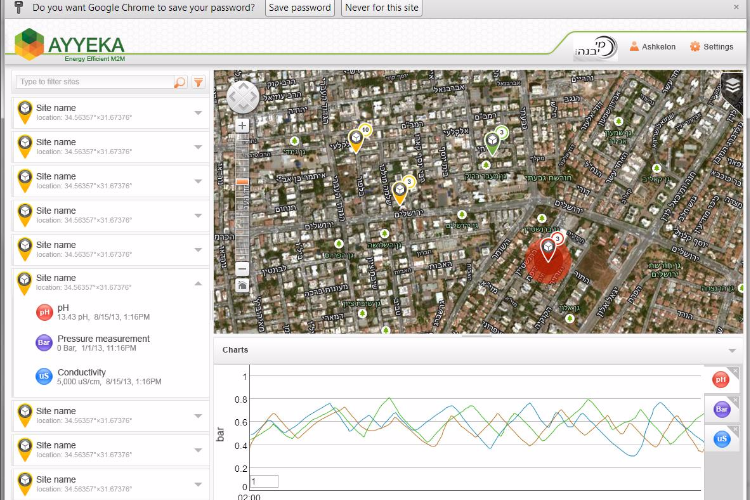Toggle the pH series in charts panel
This screenshot has height=500, width=750.
[x=720, y=380]
